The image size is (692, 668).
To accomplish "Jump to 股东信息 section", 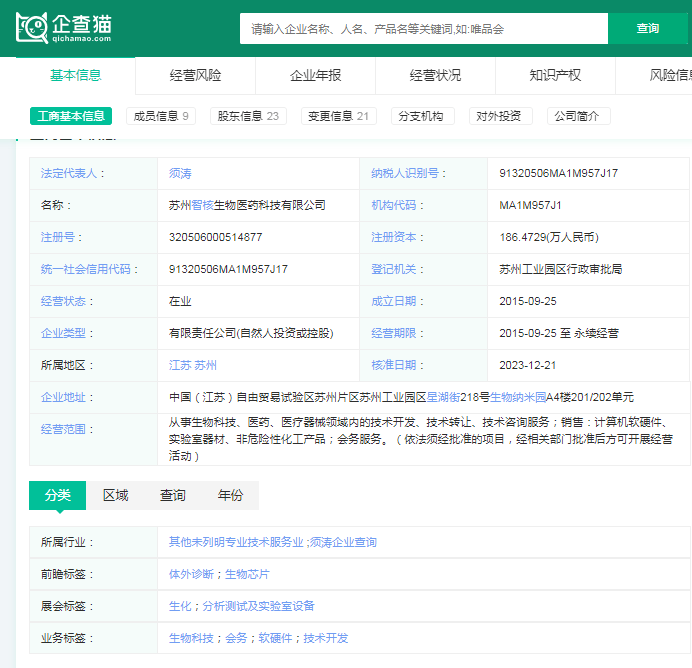I will point(247,116).
